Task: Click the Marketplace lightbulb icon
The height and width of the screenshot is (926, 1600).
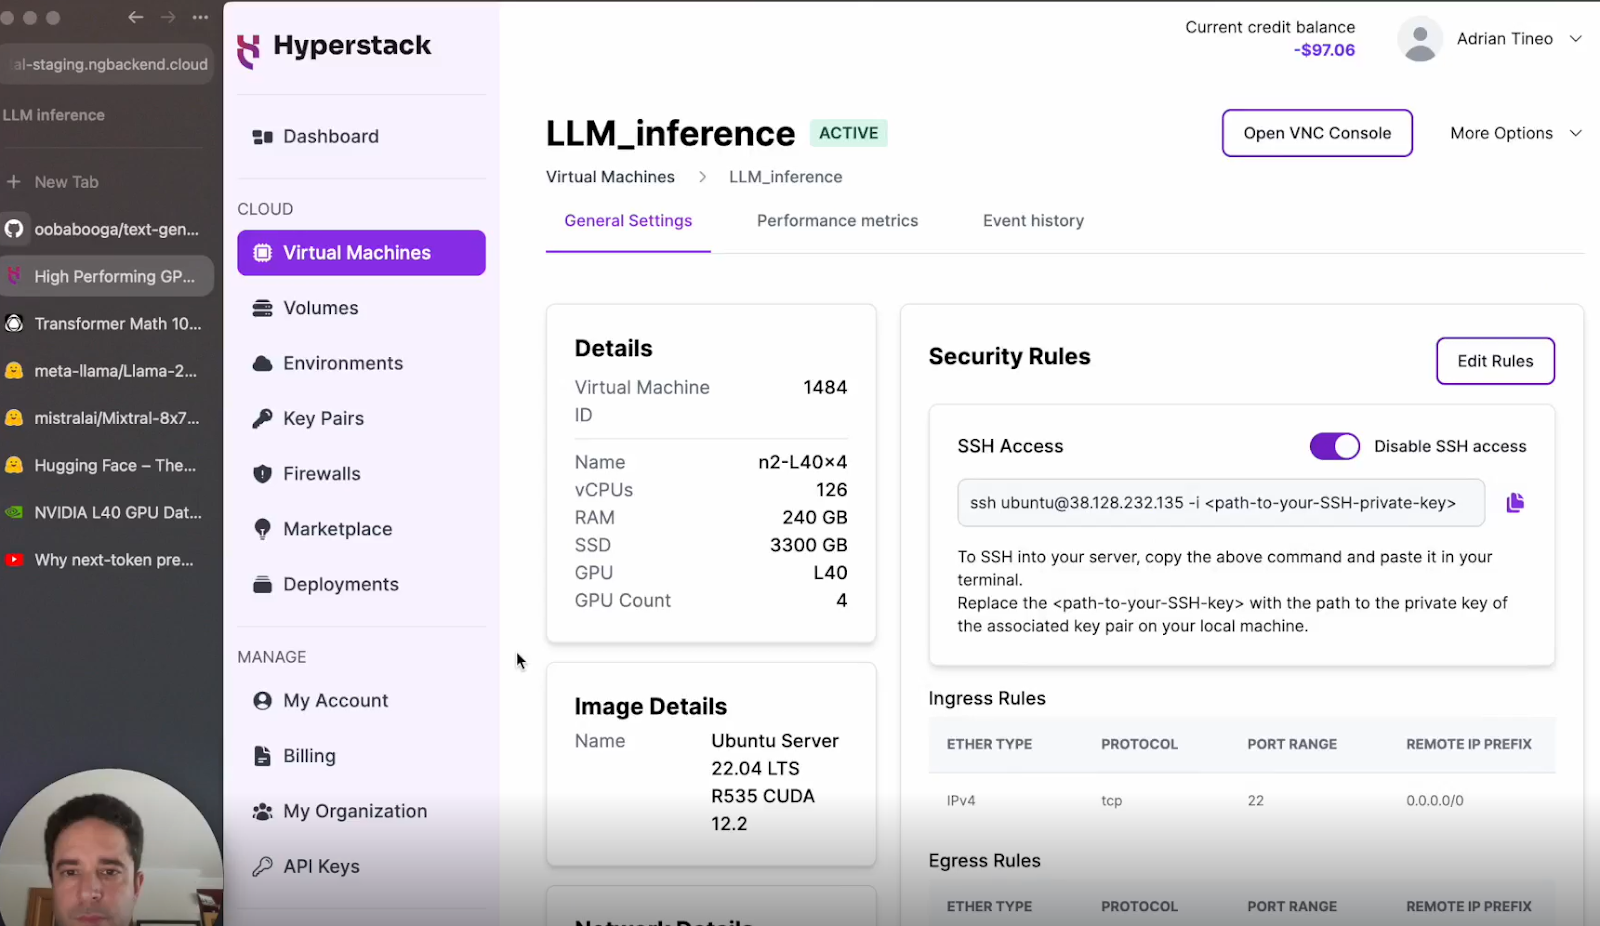Action: coord(262,529)
